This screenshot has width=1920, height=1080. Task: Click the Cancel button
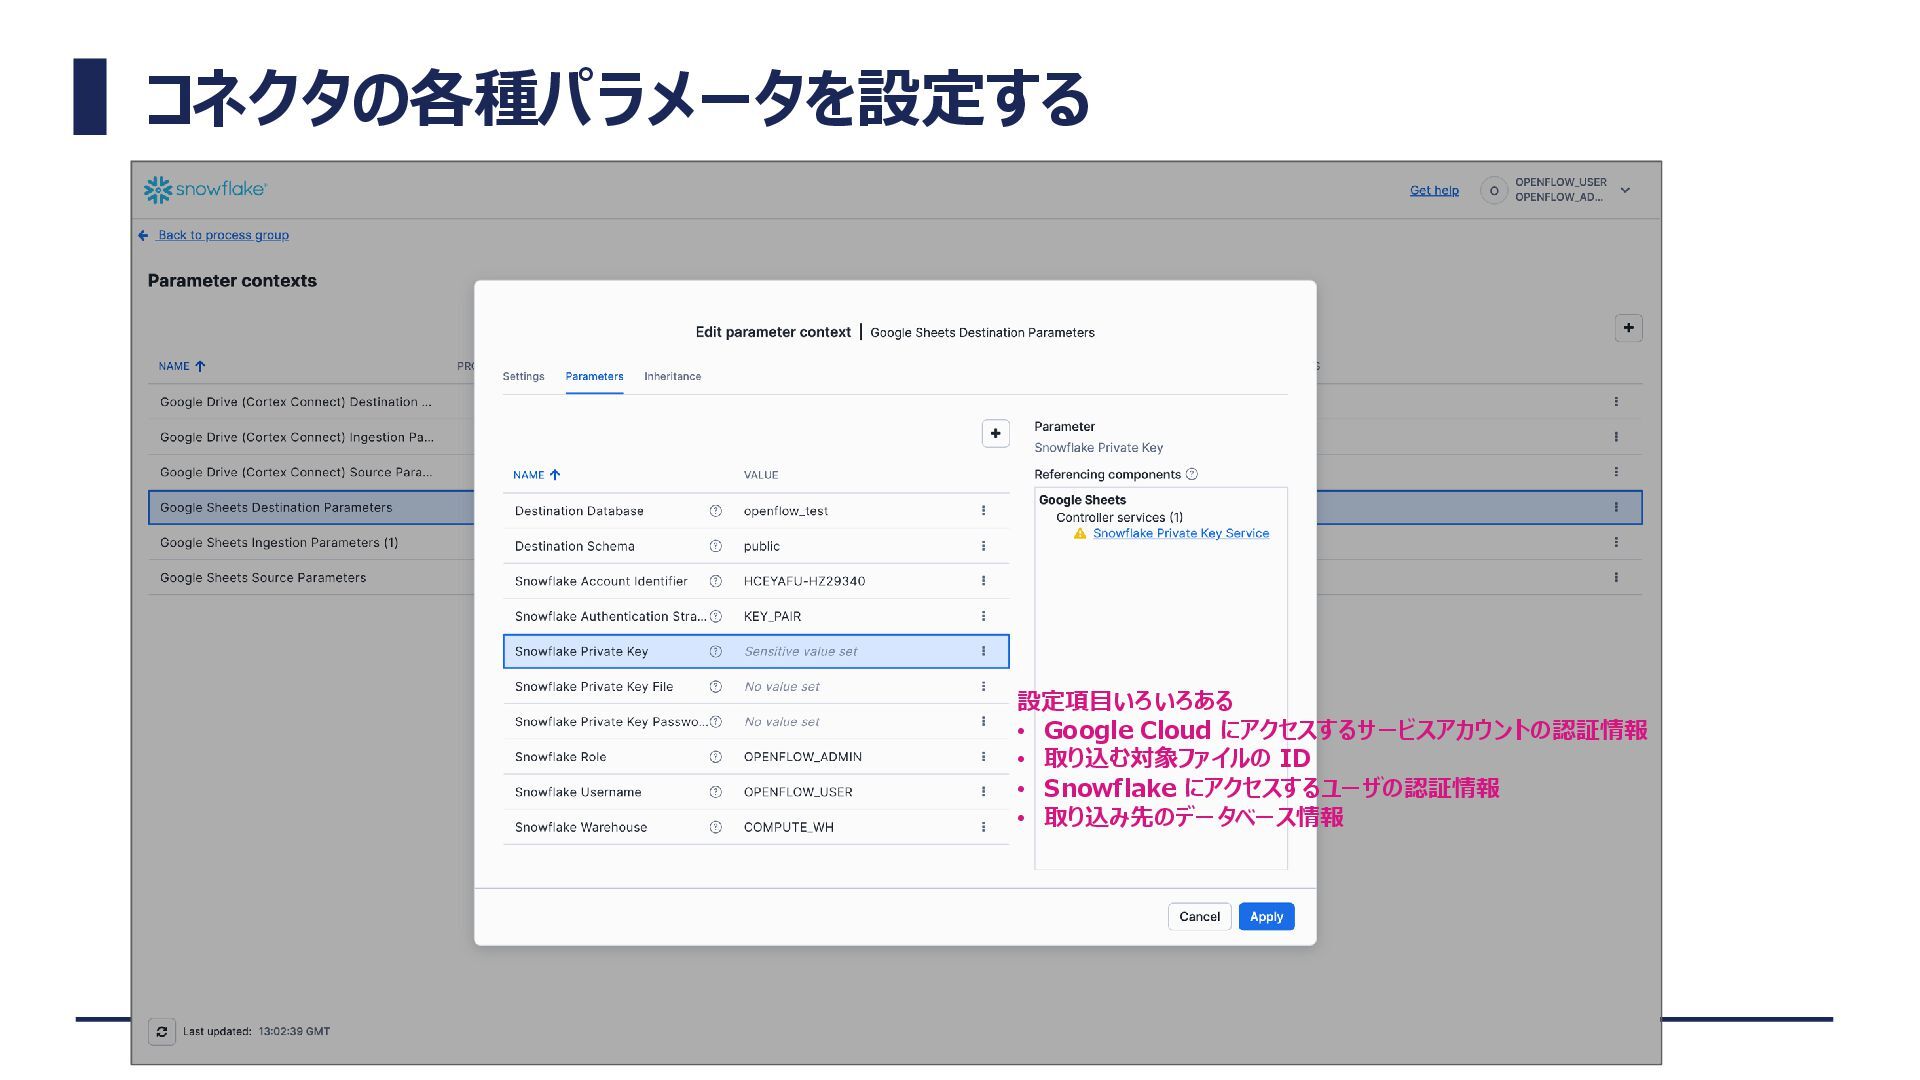[1198, 917]
